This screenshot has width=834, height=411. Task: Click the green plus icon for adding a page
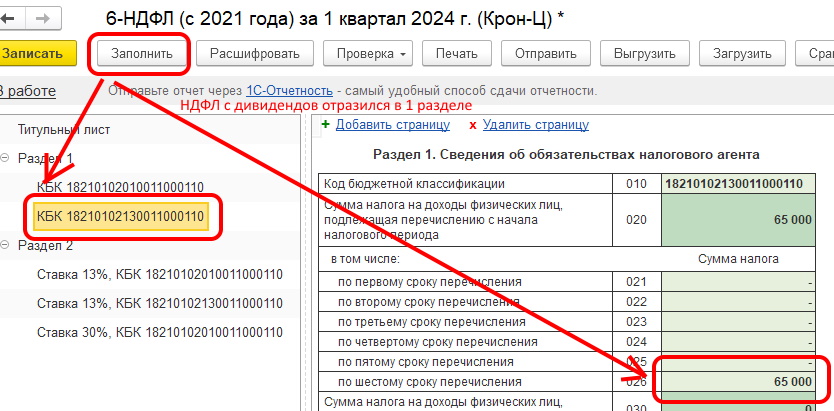(326, 124)
